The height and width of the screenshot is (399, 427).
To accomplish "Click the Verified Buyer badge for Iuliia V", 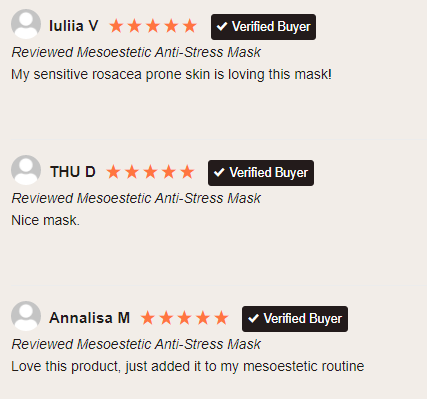I will (x=263, y=27).
